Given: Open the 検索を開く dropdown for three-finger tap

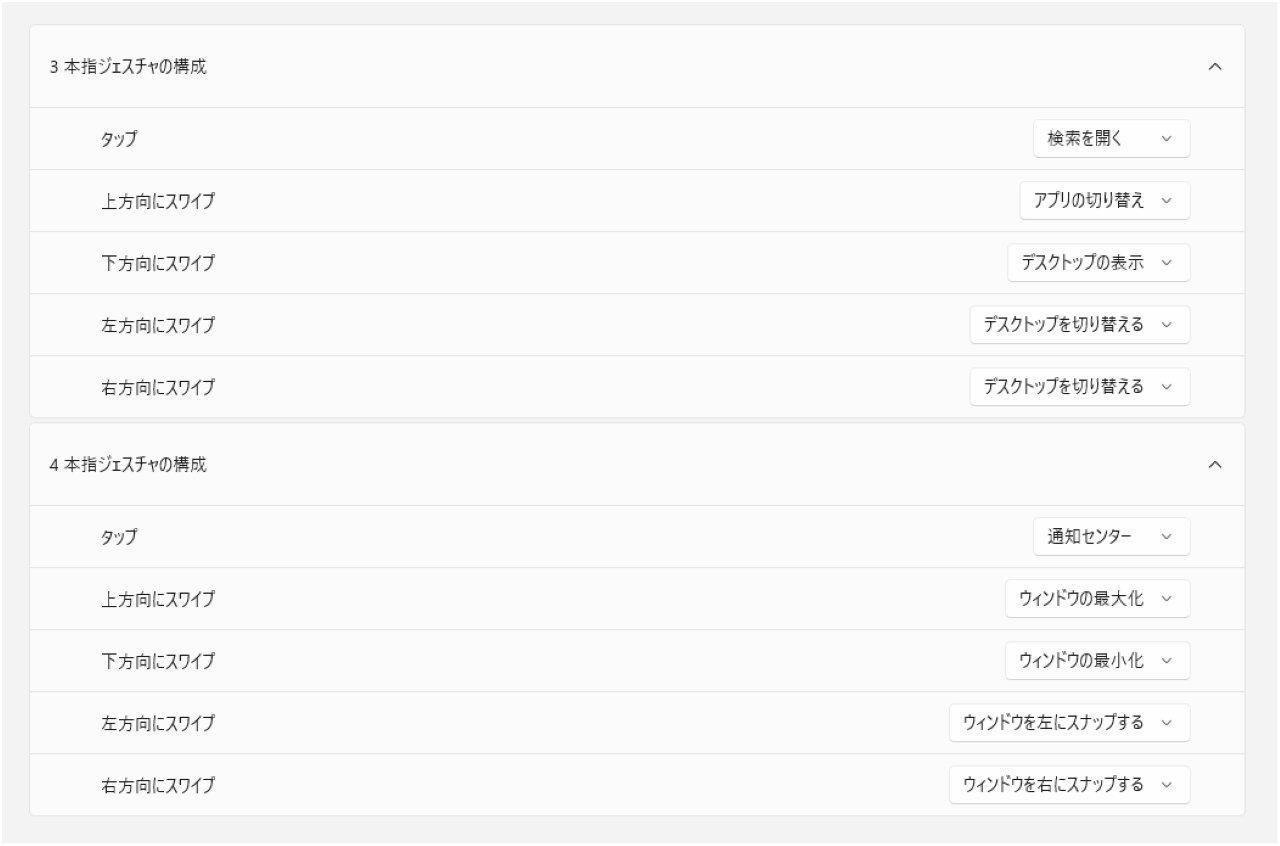Looking at the screenshot, I should (1111, 139).
